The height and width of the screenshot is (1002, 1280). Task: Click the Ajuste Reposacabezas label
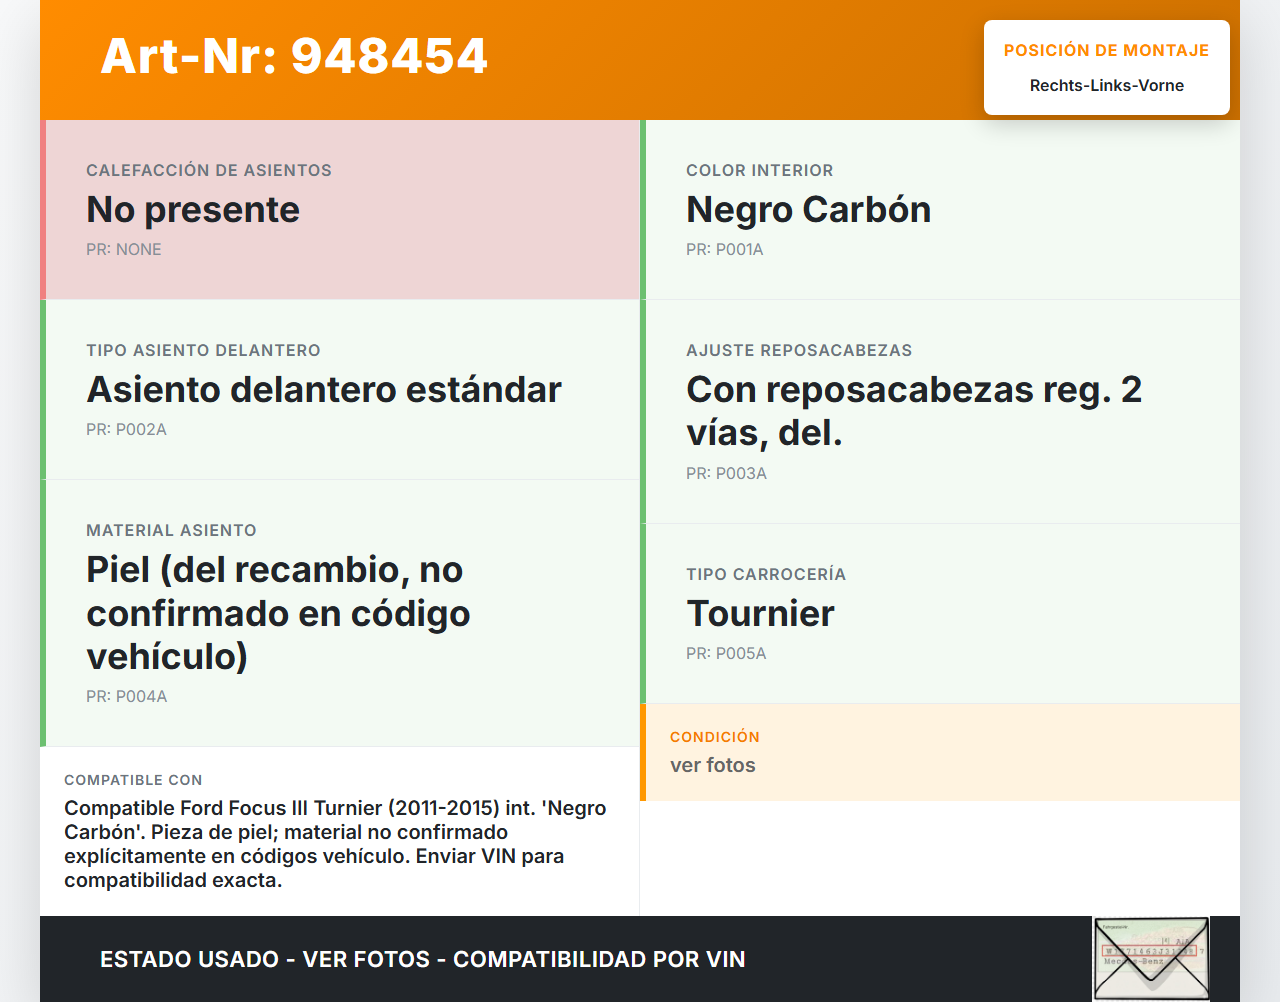[799, 350]
